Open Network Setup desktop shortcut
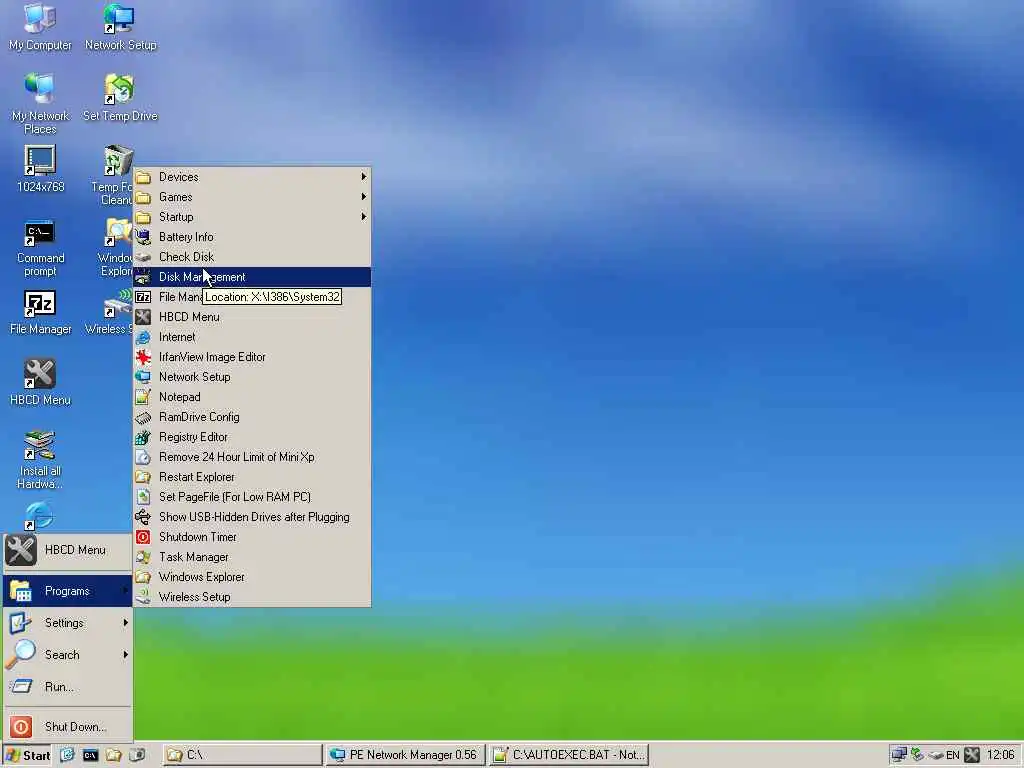Screen dimensions: 1024x768 pyautogui.click(x=120, y=27)
